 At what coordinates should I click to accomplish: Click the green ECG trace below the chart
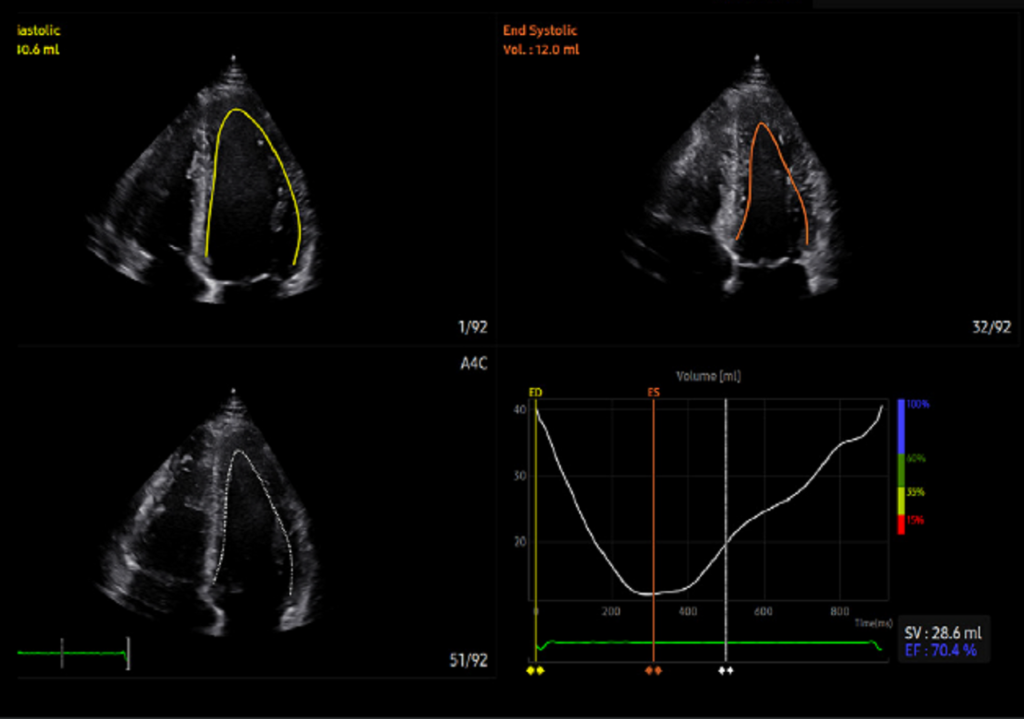click(x=709, y=643)
